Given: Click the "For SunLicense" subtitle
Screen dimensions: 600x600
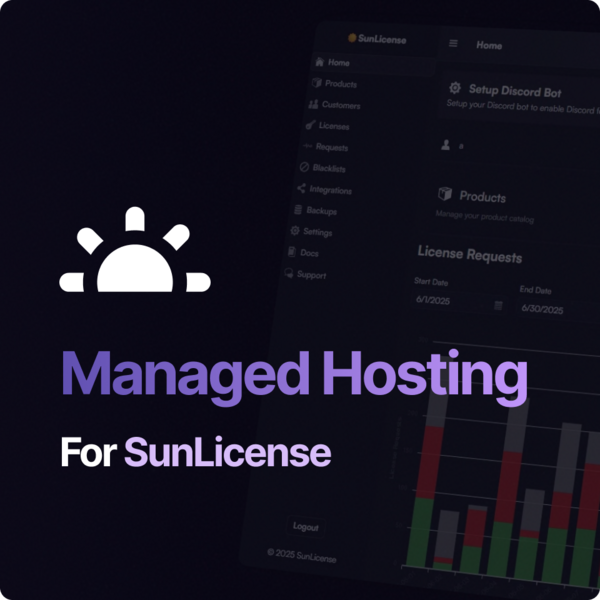Looking at the screenshot, I should tap(196, 452).
